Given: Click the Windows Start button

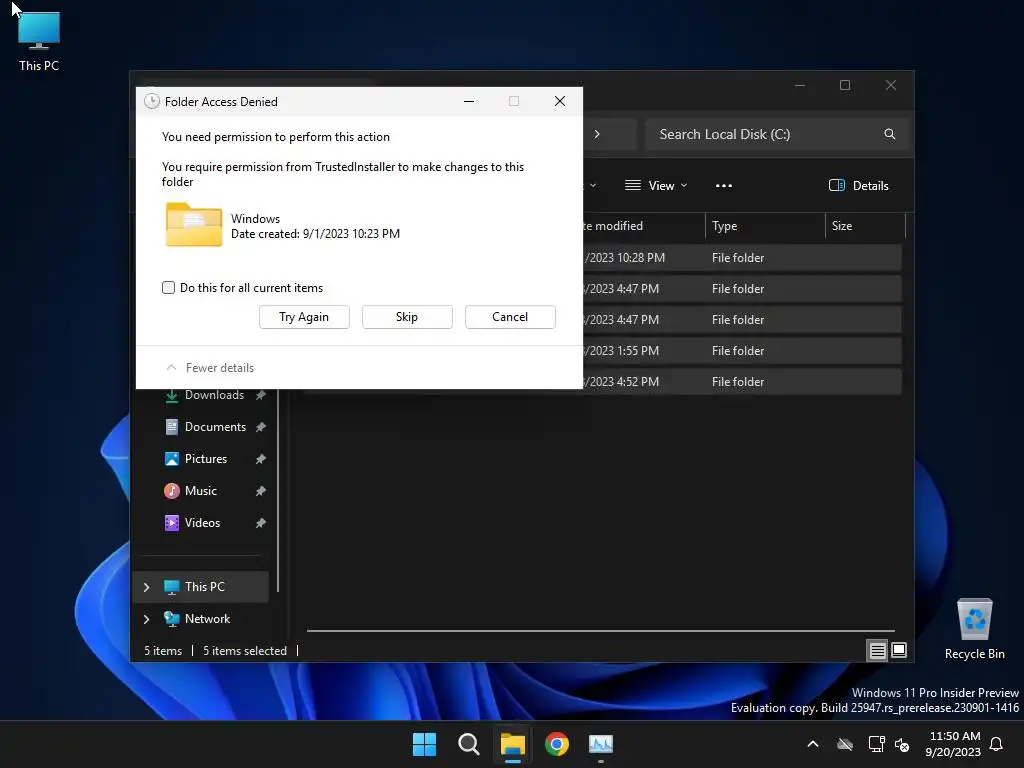Looking at the screenshot, I should (x=424, y=744).
